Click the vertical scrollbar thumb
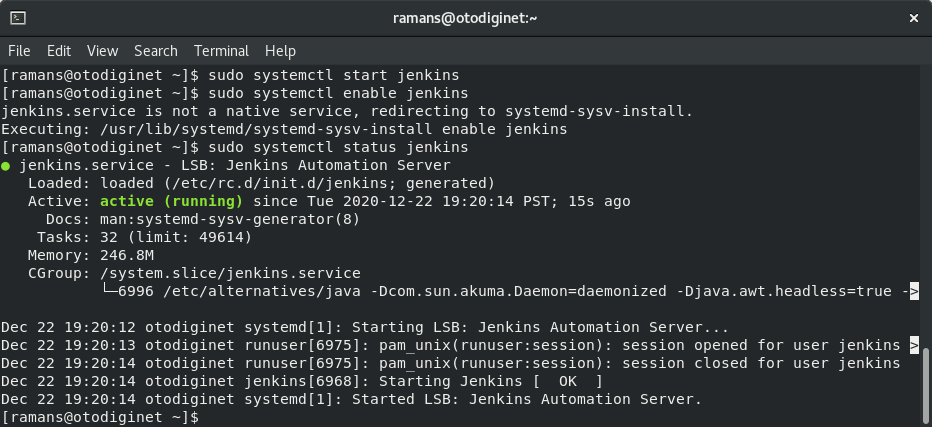 (x=927, y=387)
